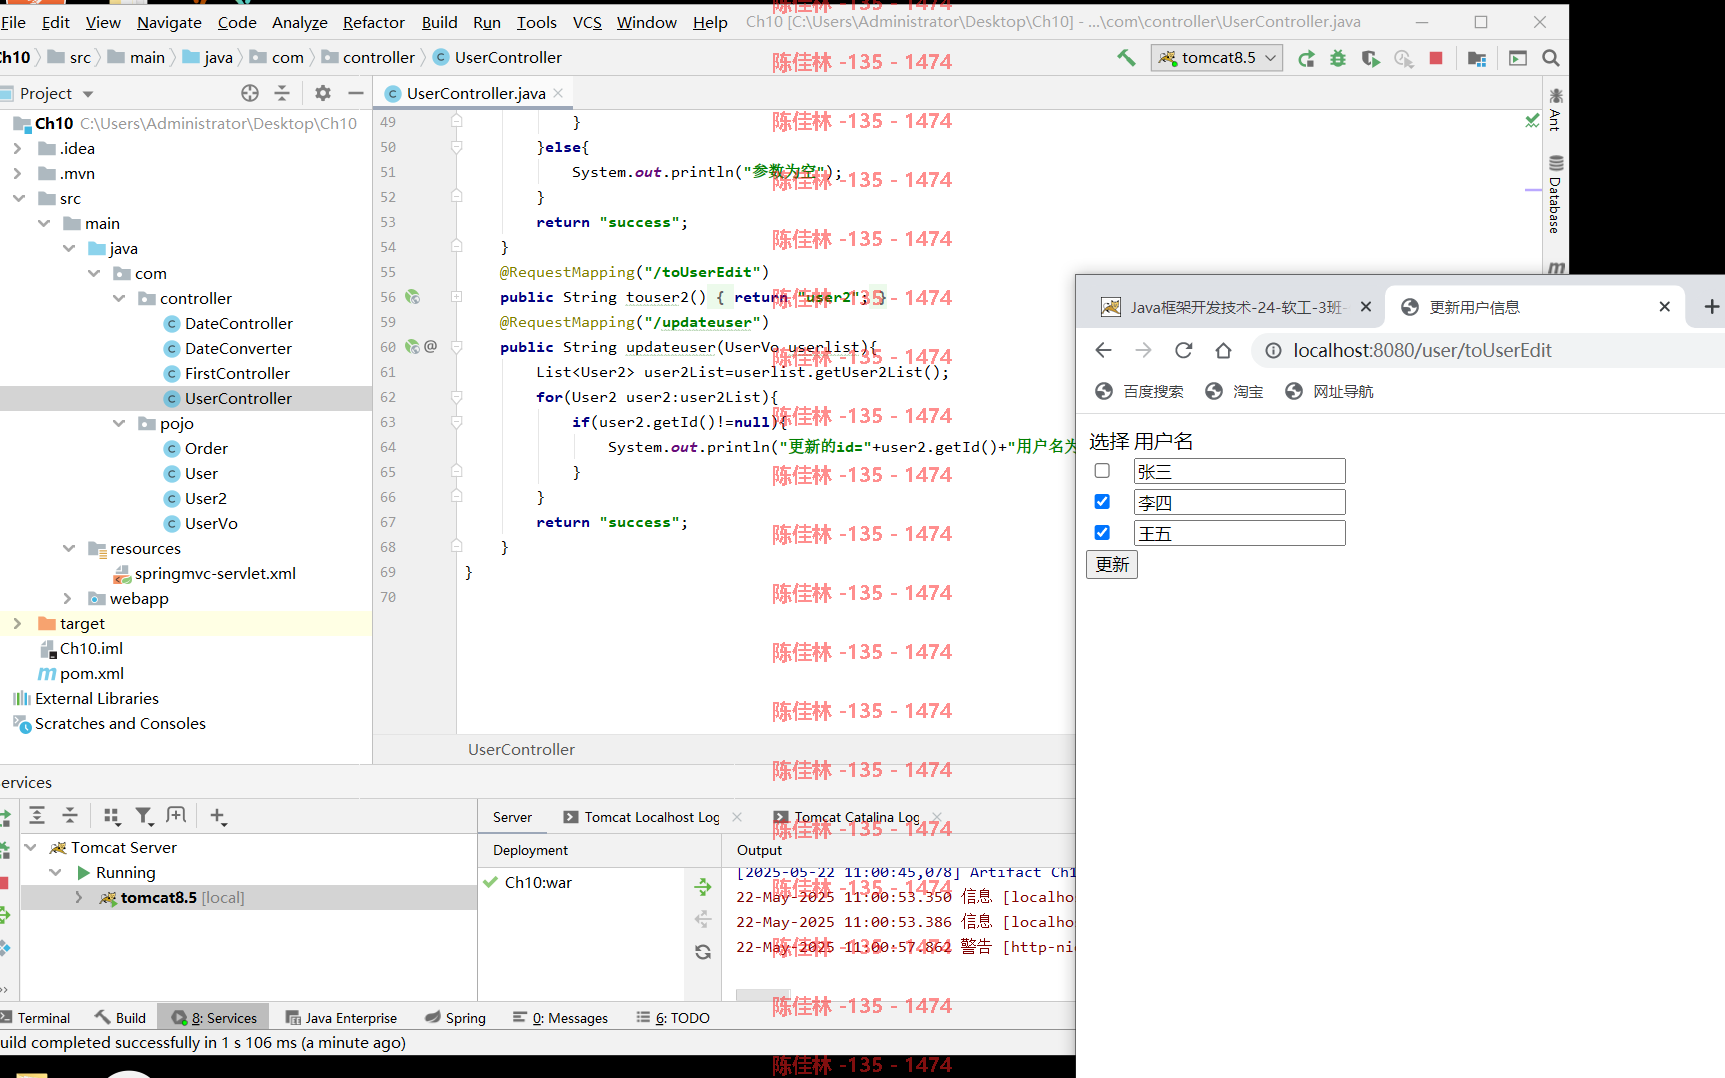1725x1078 pixels.
Task: Open 百度搜索 bookmark
Action: tap(1139, 391)
